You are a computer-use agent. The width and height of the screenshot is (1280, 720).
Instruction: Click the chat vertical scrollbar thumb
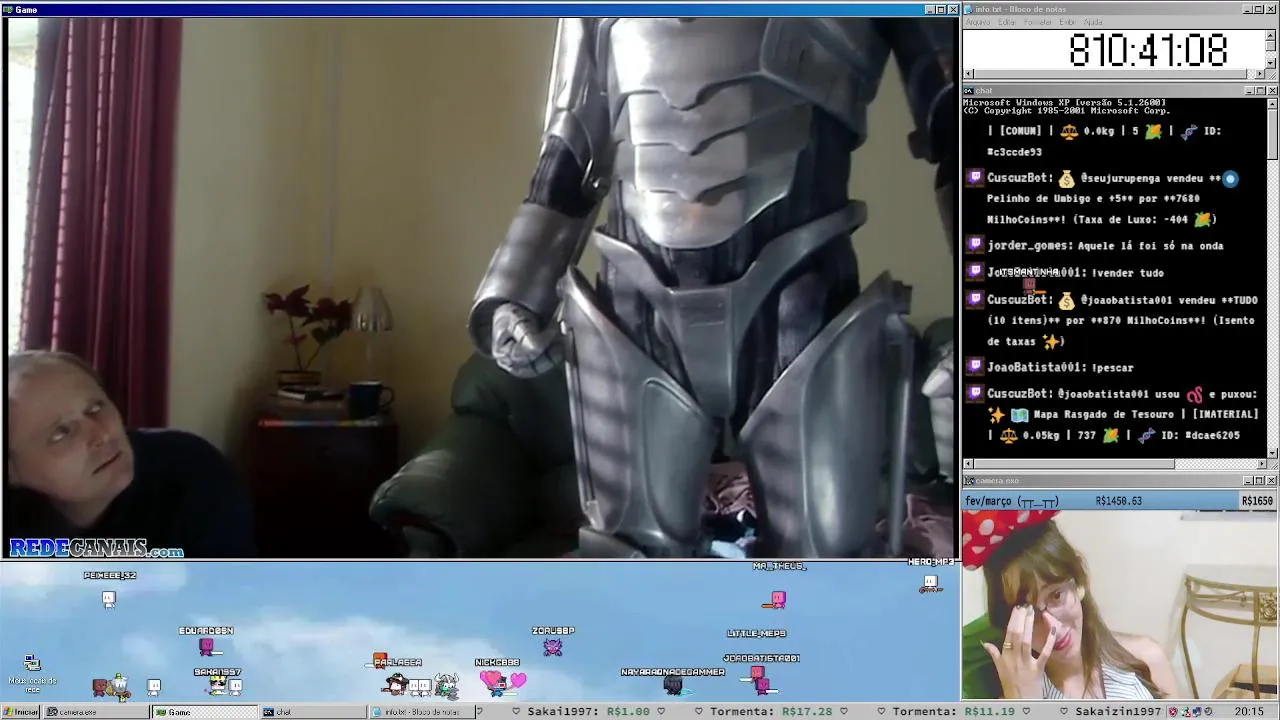pyautogui.click(x=1271, y=134)
